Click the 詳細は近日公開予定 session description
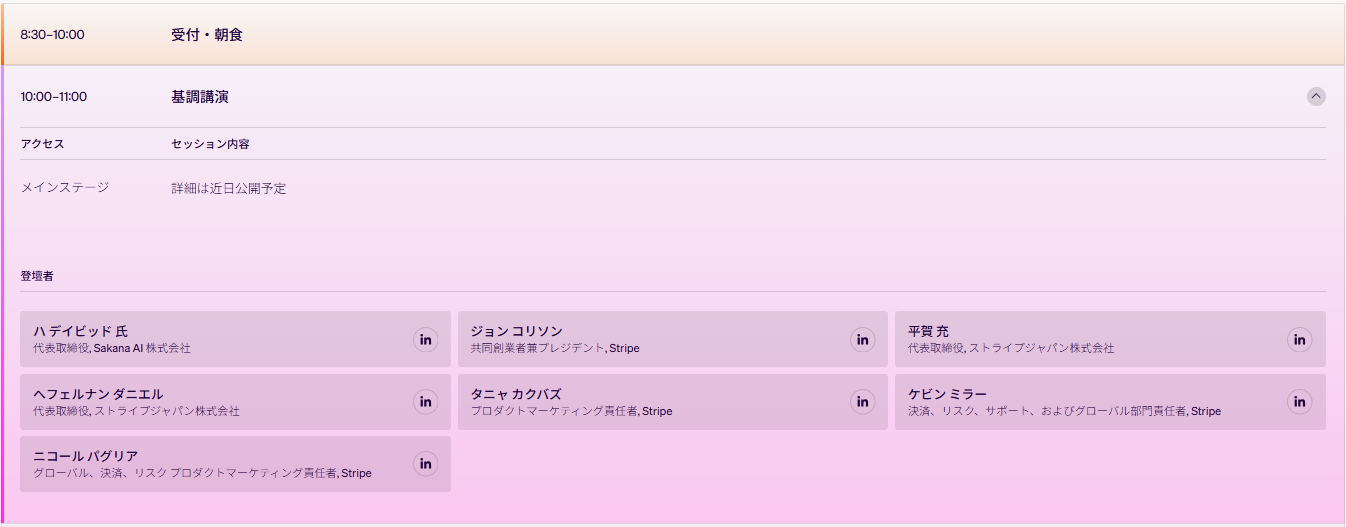 pos(229,188)
